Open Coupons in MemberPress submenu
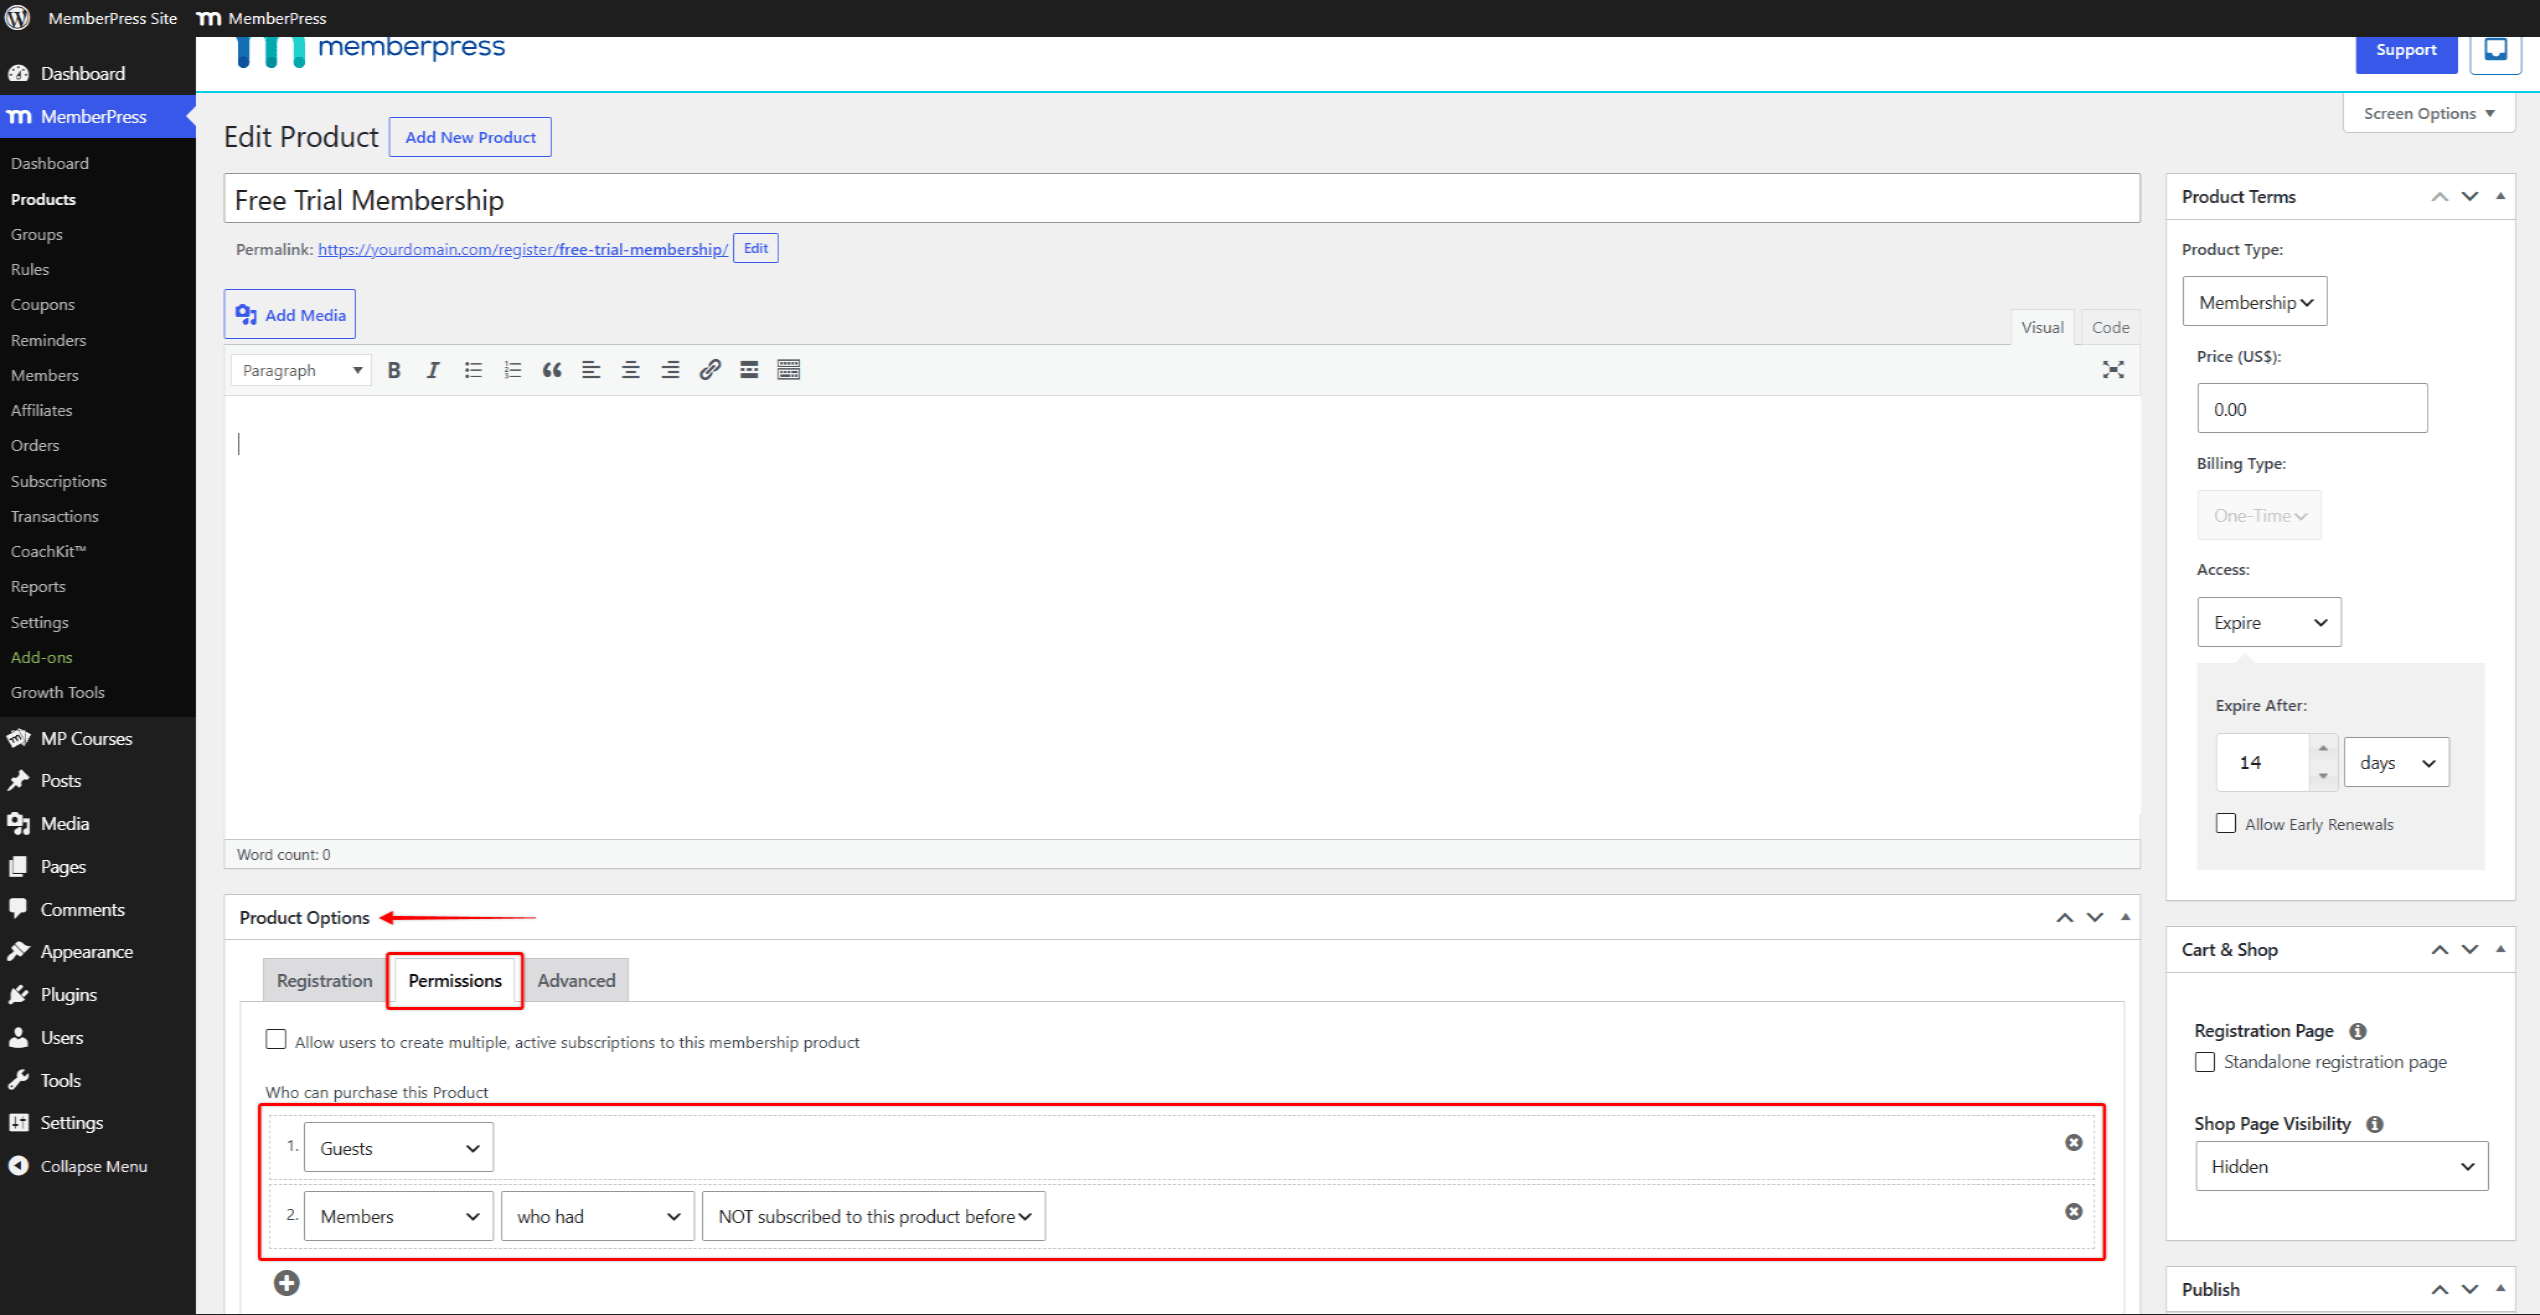The height and width of the screenshot is (1315, 2540). (43, 304)
